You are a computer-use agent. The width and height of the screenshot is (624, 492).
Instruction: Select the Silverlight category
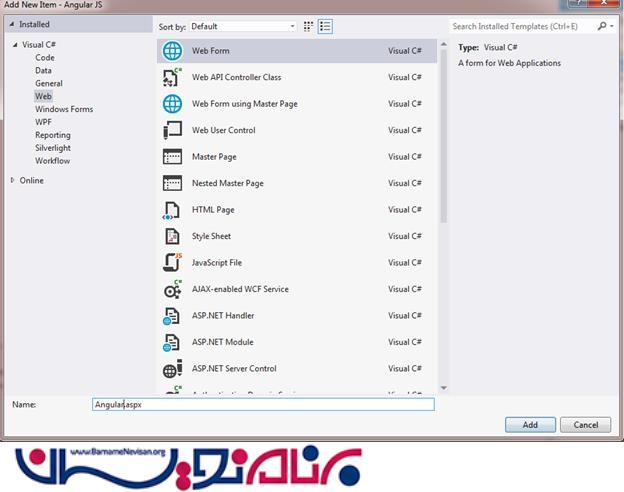(x=53, y=148)
